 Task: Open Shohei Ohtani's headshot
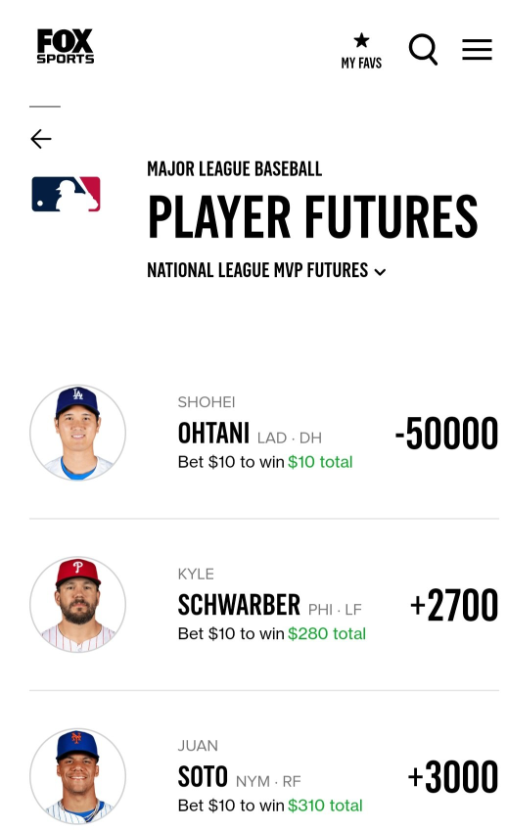tap(78, 432)
